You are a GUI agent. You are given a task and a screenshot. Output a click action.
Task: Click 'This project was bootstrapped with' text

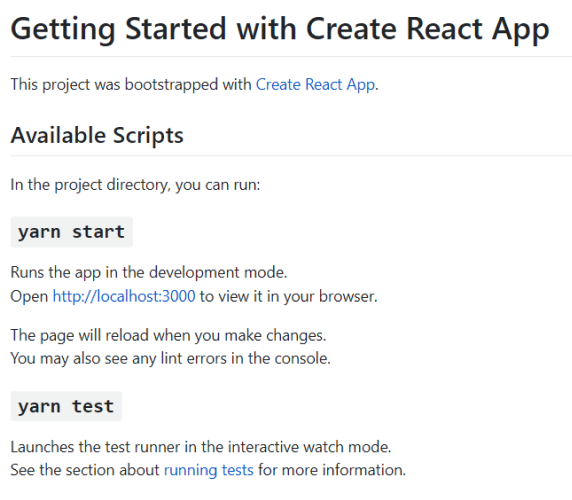pos(131,85)
